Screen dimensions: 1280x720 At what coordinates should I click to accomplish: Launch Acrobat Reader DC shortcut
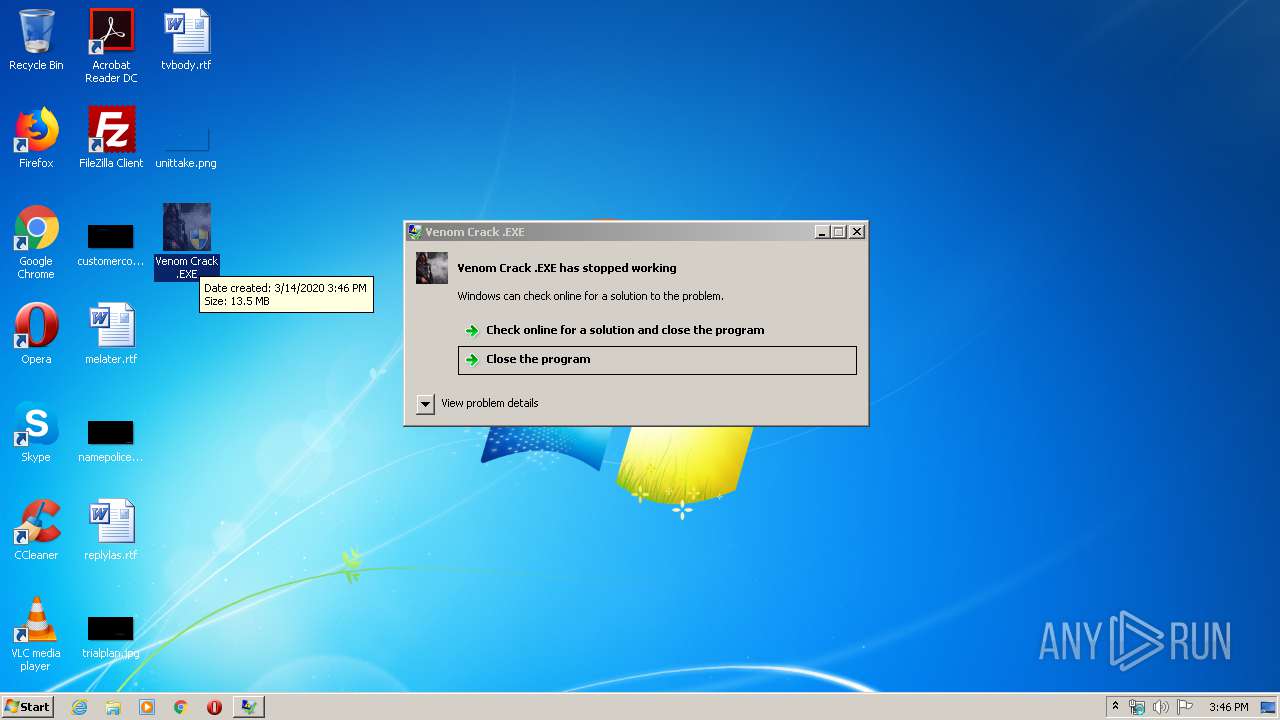click(111, 46)
